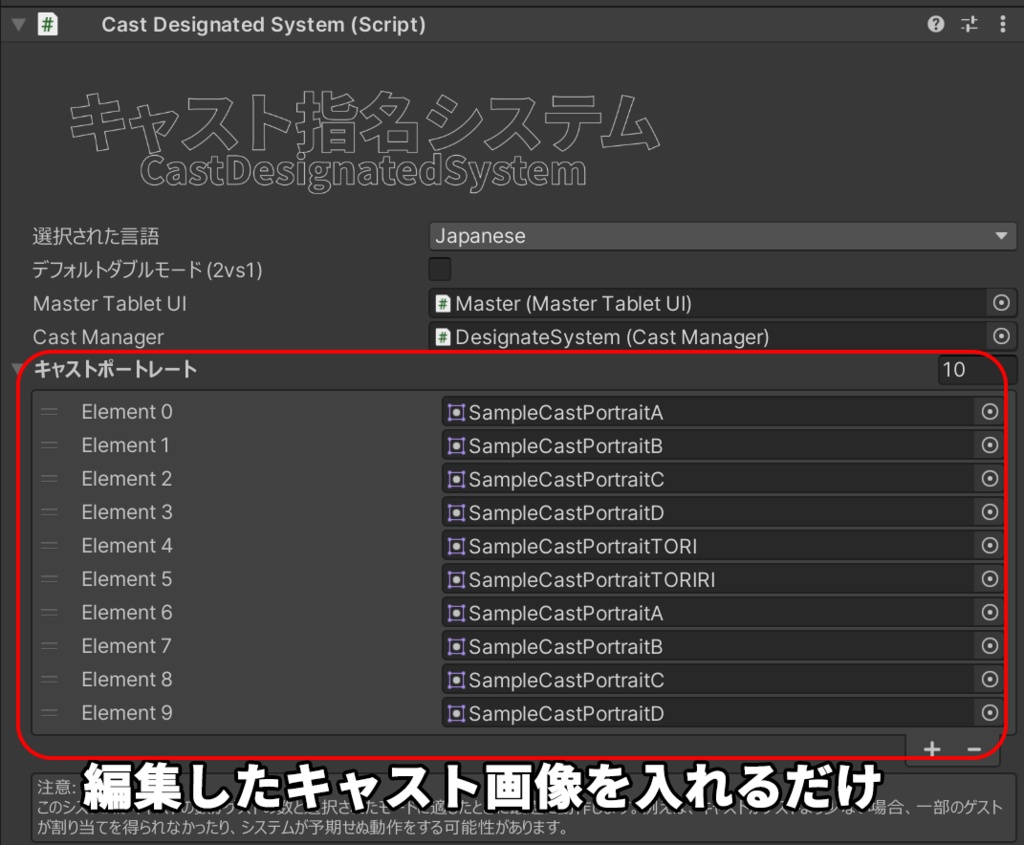
Task: Enable the デフォルトダブルモード (2vs1) checkbox
Action: pyautogui.click(x=438, y=268)
